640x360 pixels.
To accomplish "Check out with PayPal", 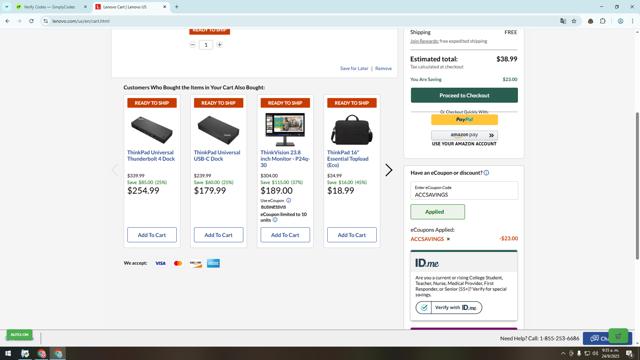I will pyautogui.click(x=464, y=120).
